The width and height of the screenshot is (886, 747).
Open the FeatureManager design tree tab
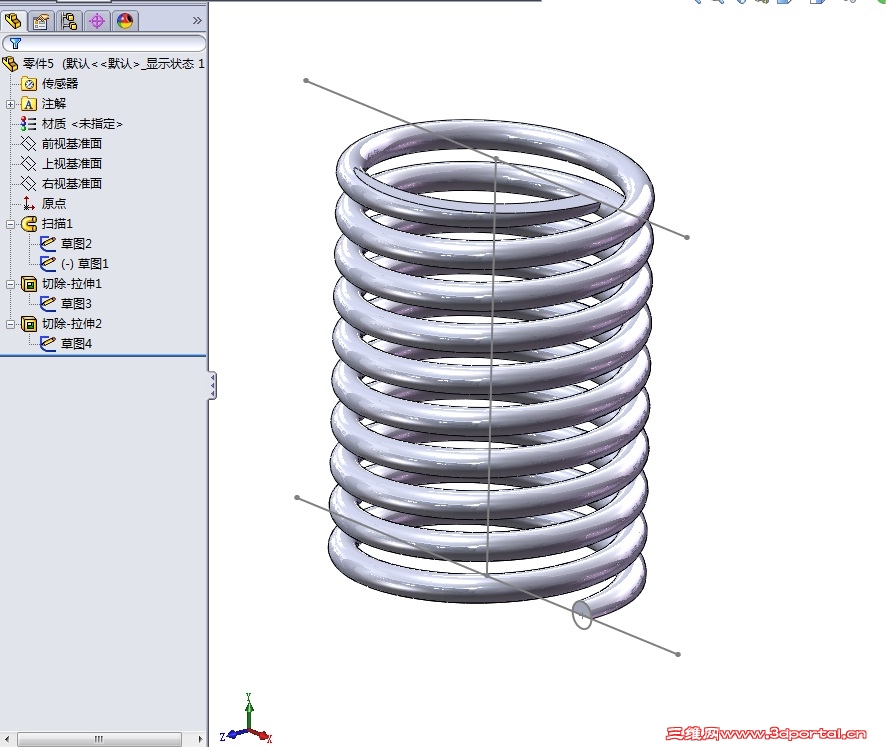click(x=13, y=21)
